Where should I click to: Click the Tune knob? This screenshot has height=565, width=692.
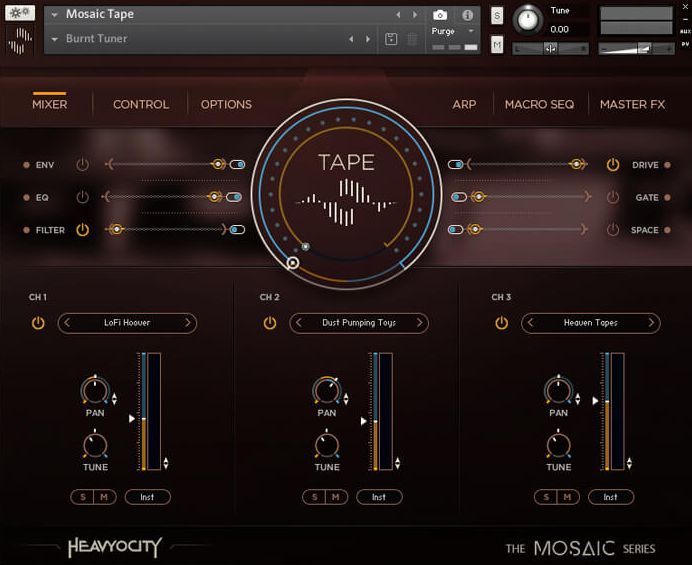[528, 20]
